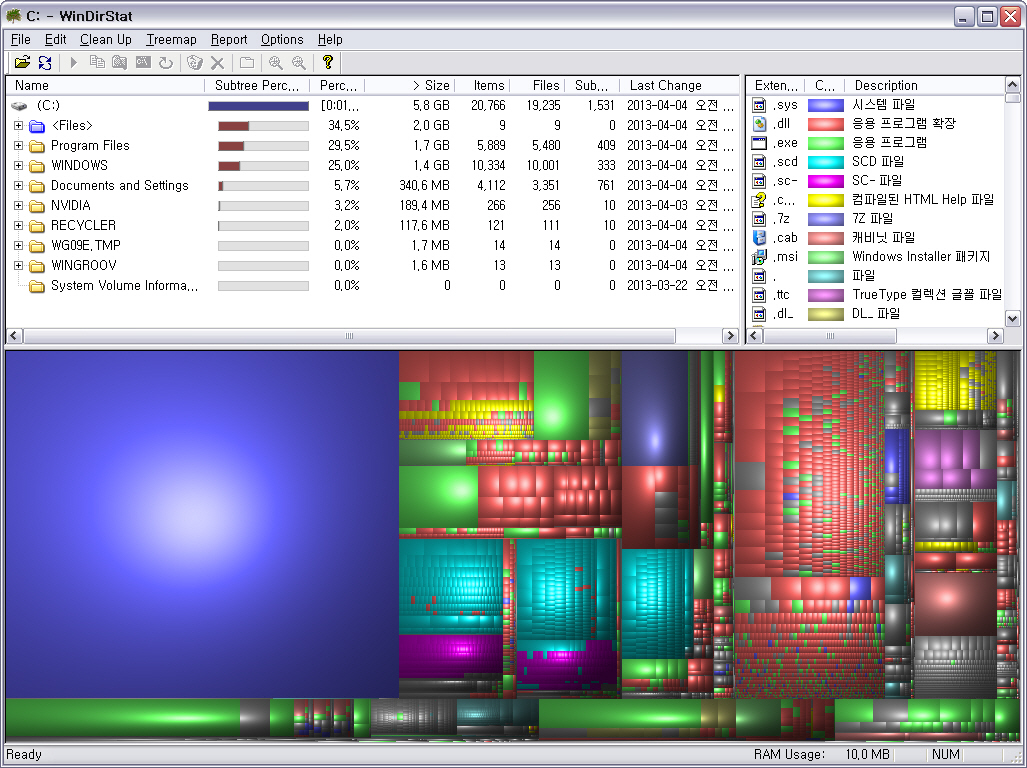Open the Treemap menu
1027x768 pixels.
(171, 39)
